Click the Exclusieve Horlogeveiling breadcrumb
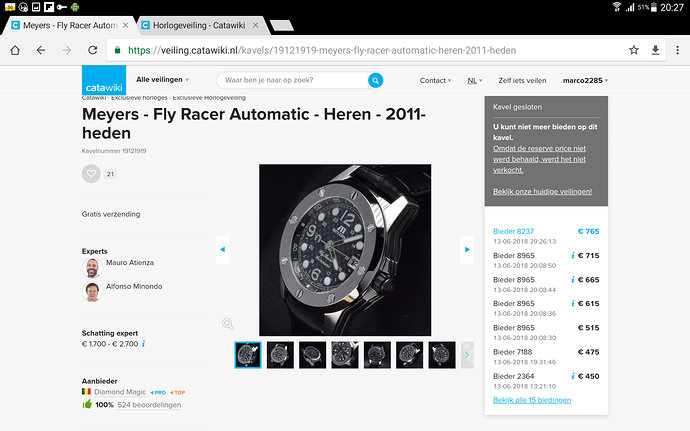 [209, 98]
